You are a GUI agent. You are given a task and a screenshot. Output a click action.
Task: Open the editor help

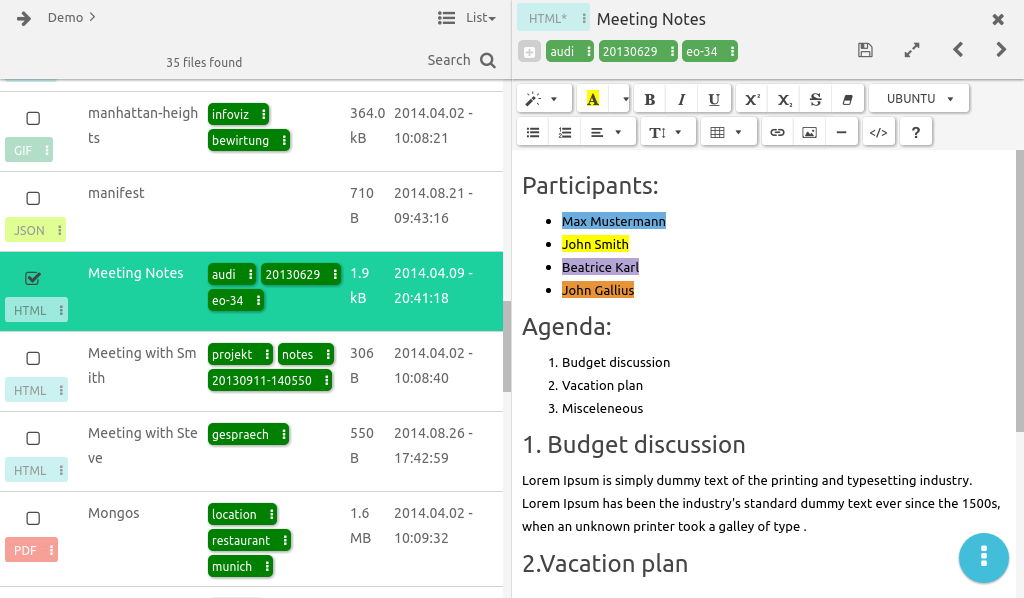click(915, 131)
